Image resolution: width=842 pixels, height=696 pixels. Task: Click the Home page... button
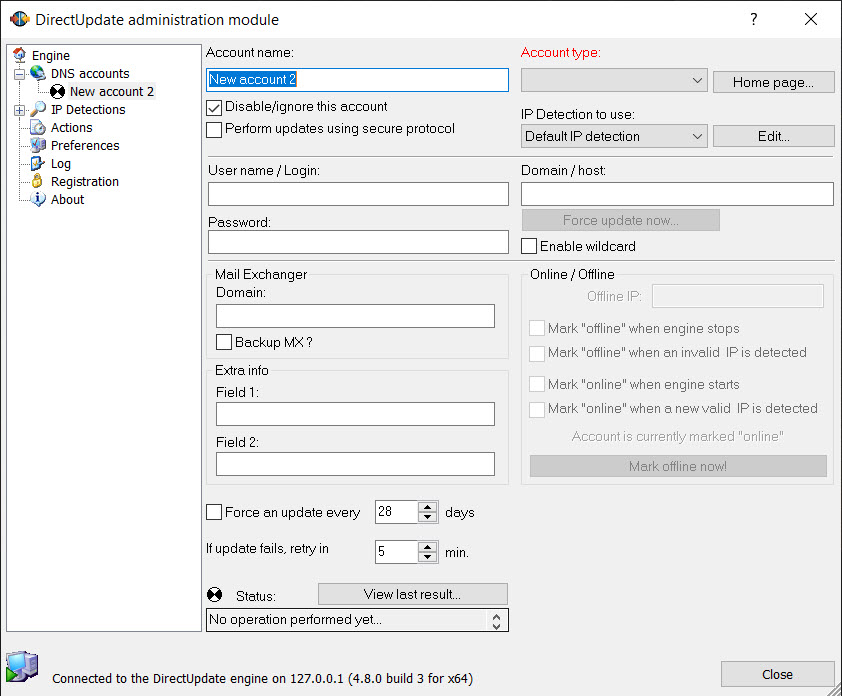click(x=773, y=82)
